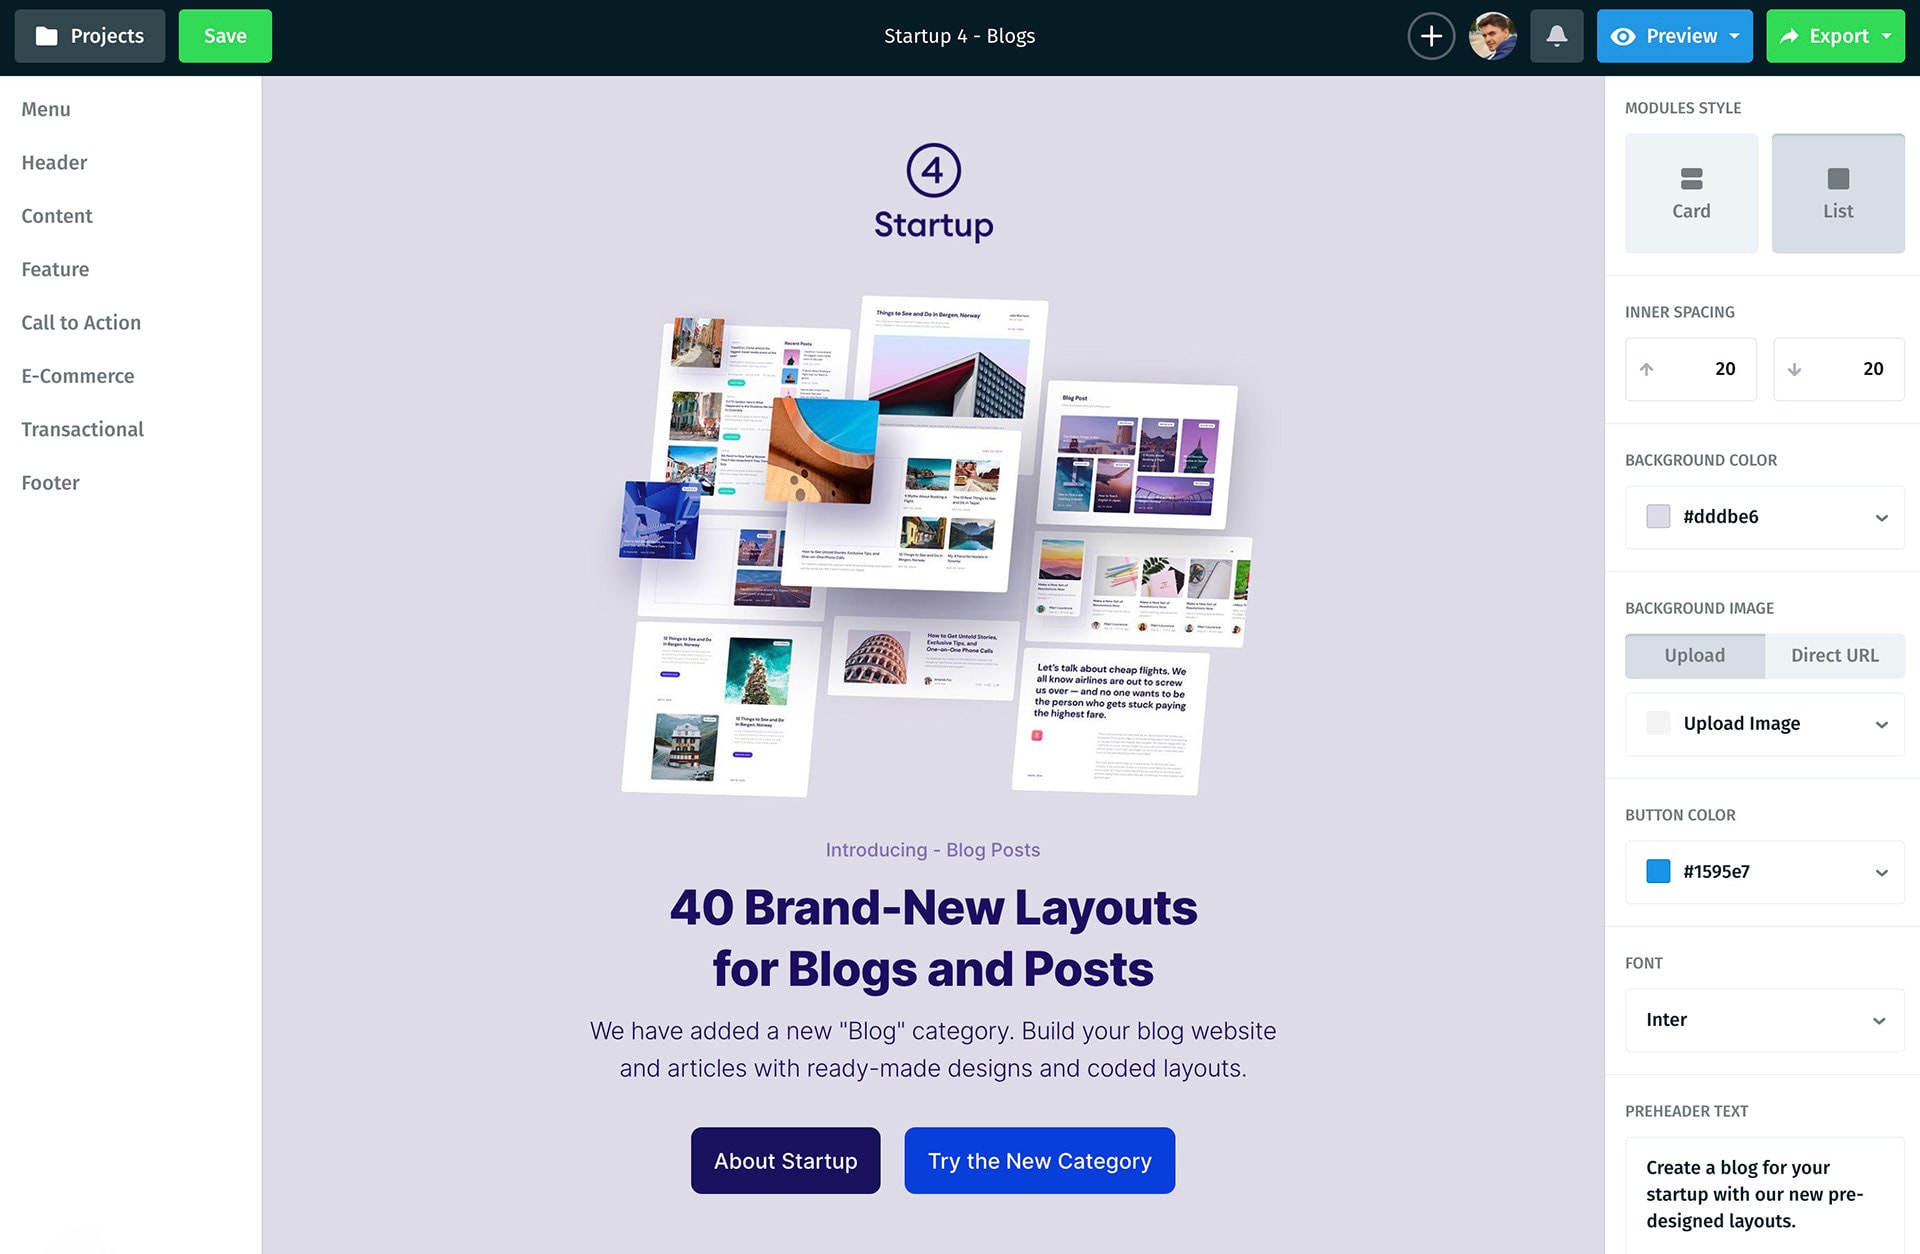The width and height of the screenshot is (1920, 1254).
Task: Click the Add new project plus icon
Action: click(x=1430, y=35)
